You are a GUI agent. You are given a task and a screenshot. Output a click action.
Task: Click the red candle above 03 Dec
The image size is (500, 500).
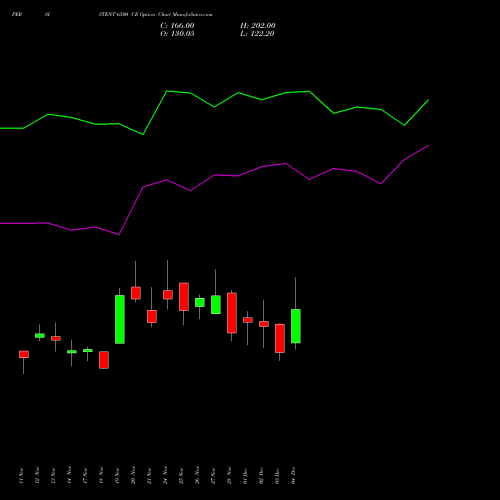[280, 338]
